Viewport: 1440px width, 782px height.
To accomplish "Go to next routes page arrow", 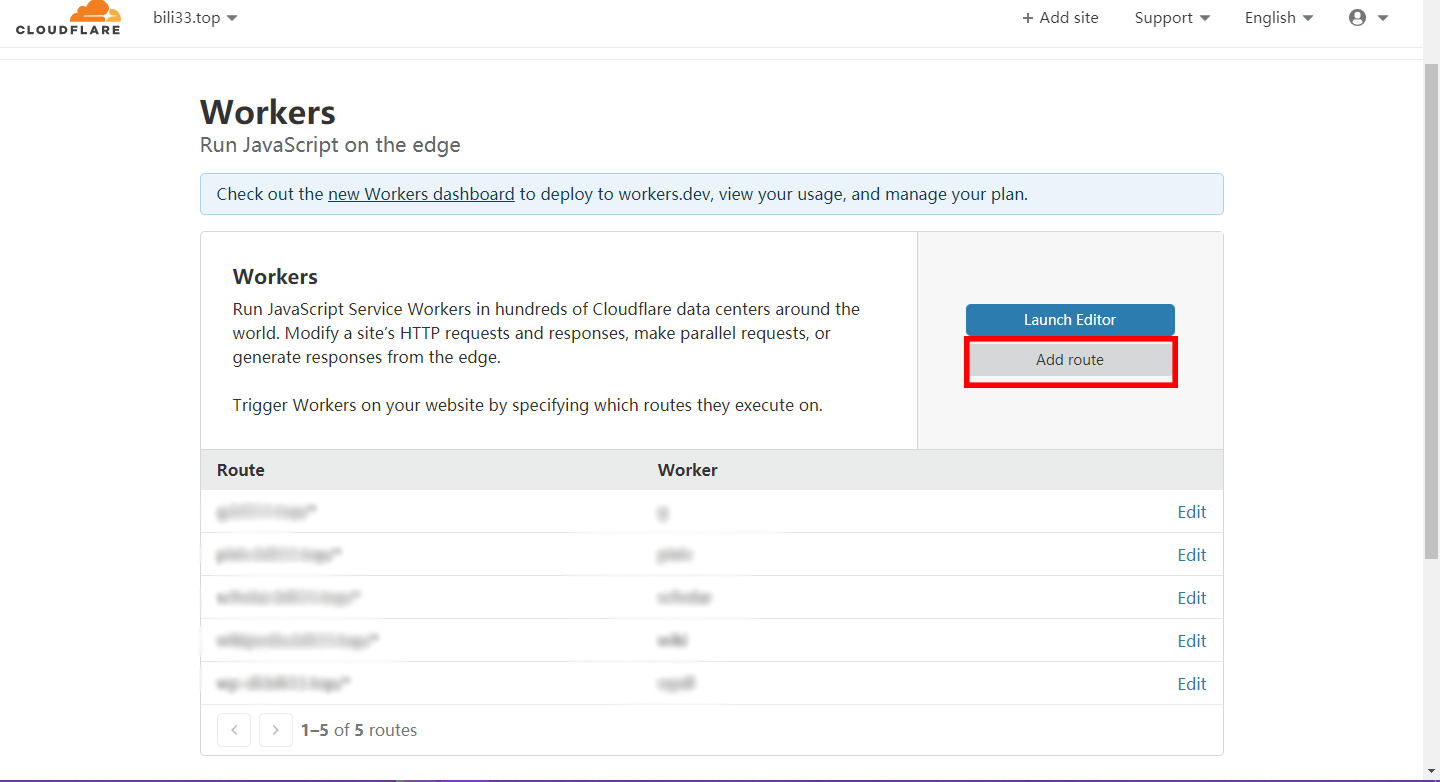I will [276, 730].
